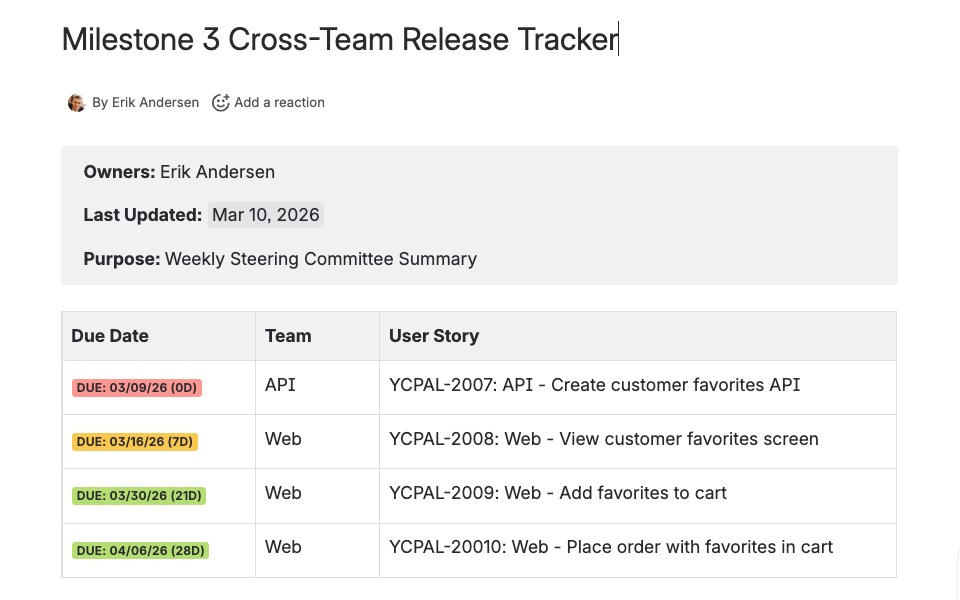Click the yellow DUE: 03/16/26 (7D) status label

coord(134,442)
